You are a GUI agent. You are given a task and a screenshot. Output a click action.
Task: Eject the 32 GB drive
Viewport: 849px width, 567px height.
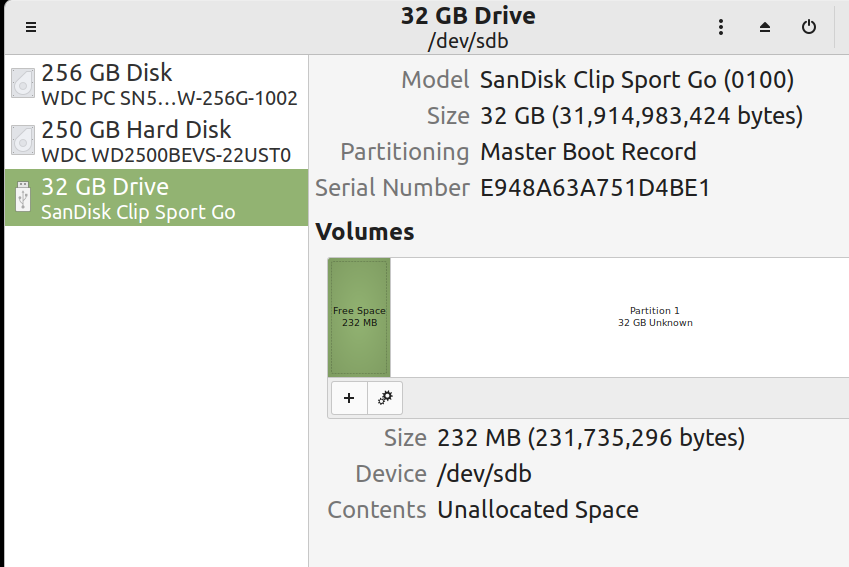click(765, 27)
